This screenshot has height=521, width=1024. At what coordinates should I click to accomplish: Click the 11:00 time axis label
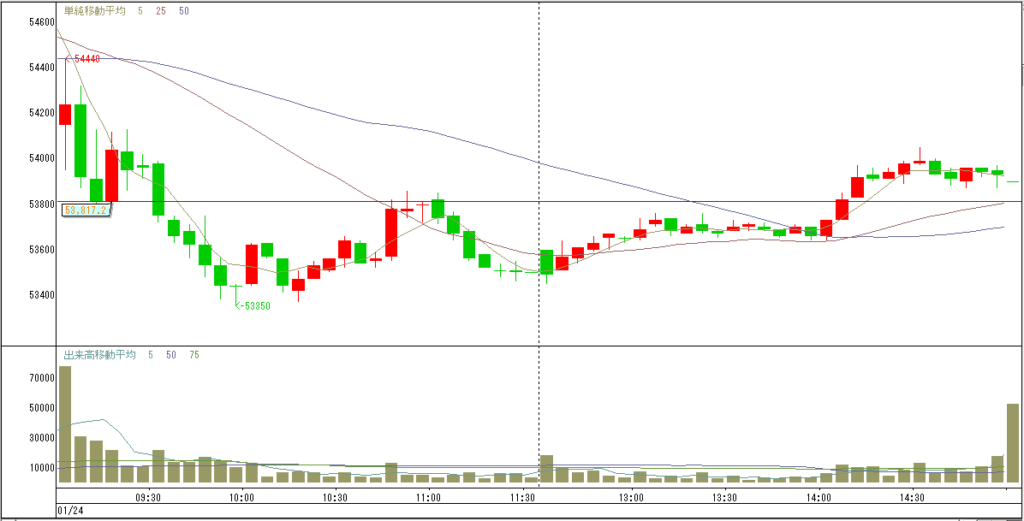click(x=428, y=497)
